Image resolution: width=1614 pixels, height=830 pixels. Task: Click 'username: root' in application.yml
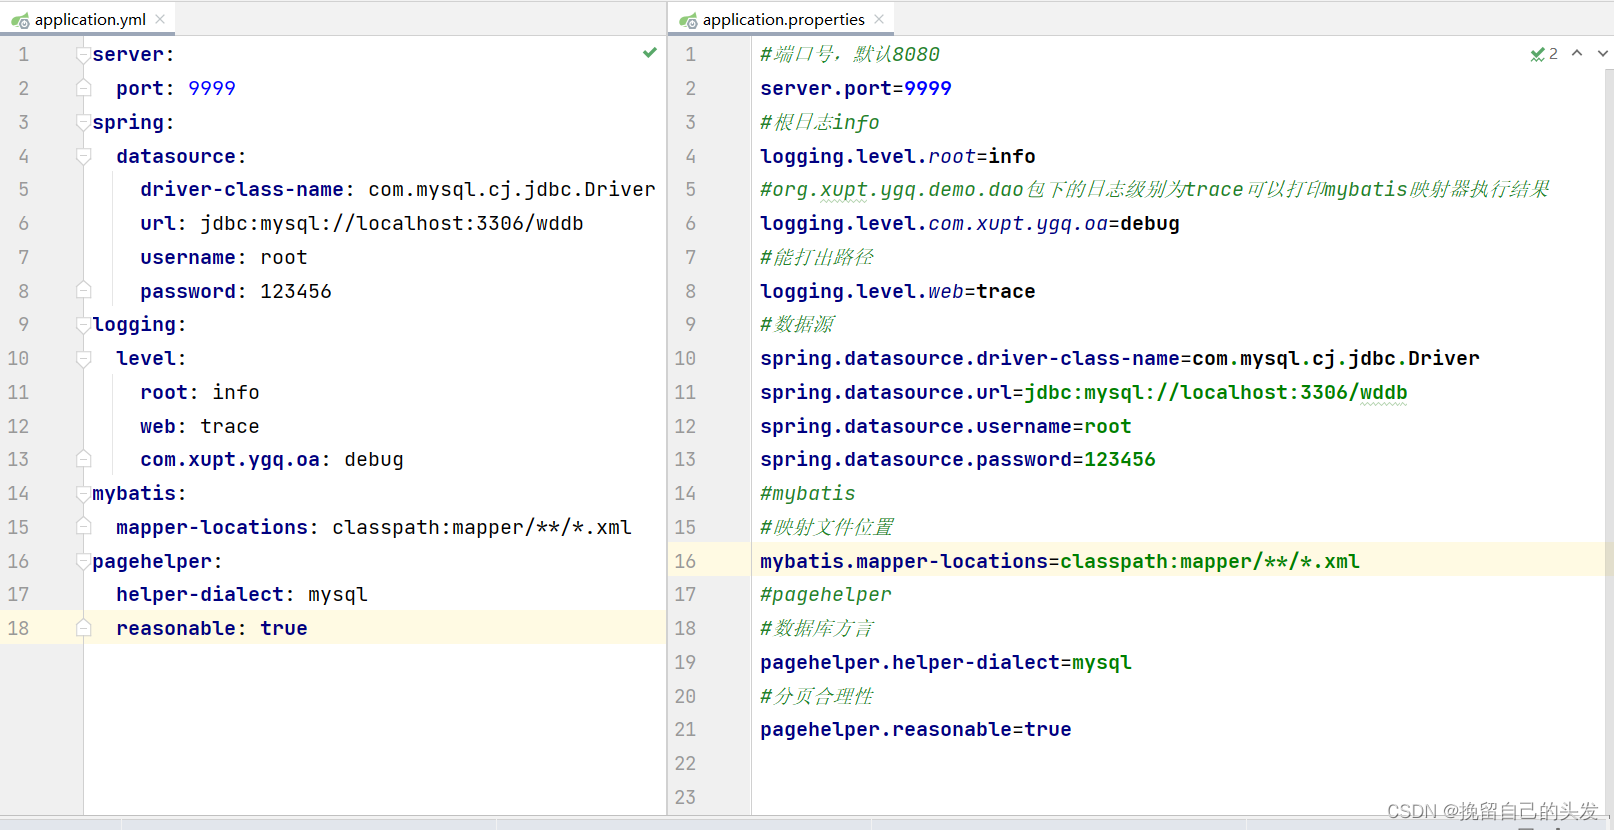(224, 257)
